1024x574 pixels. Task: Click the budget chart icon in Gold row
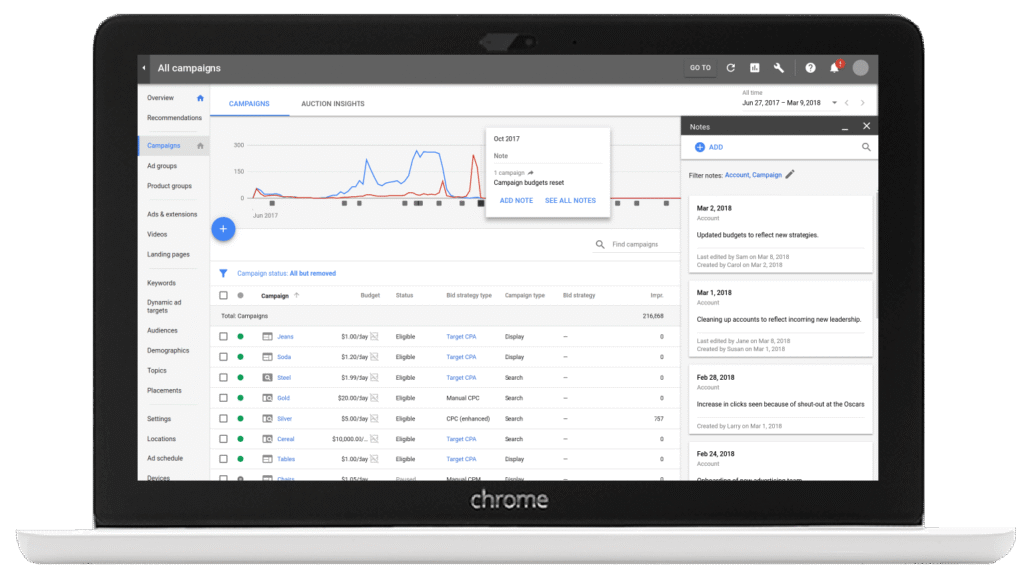pos(374,398)
